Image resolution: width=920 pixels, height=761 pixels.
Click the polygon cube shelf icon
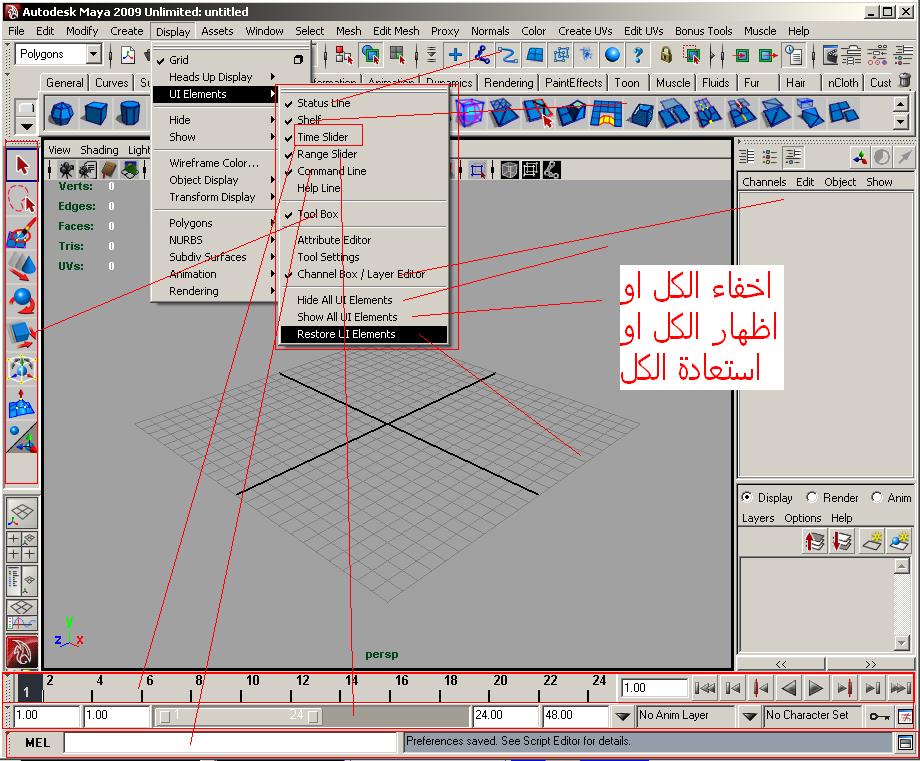pos(94,113)
